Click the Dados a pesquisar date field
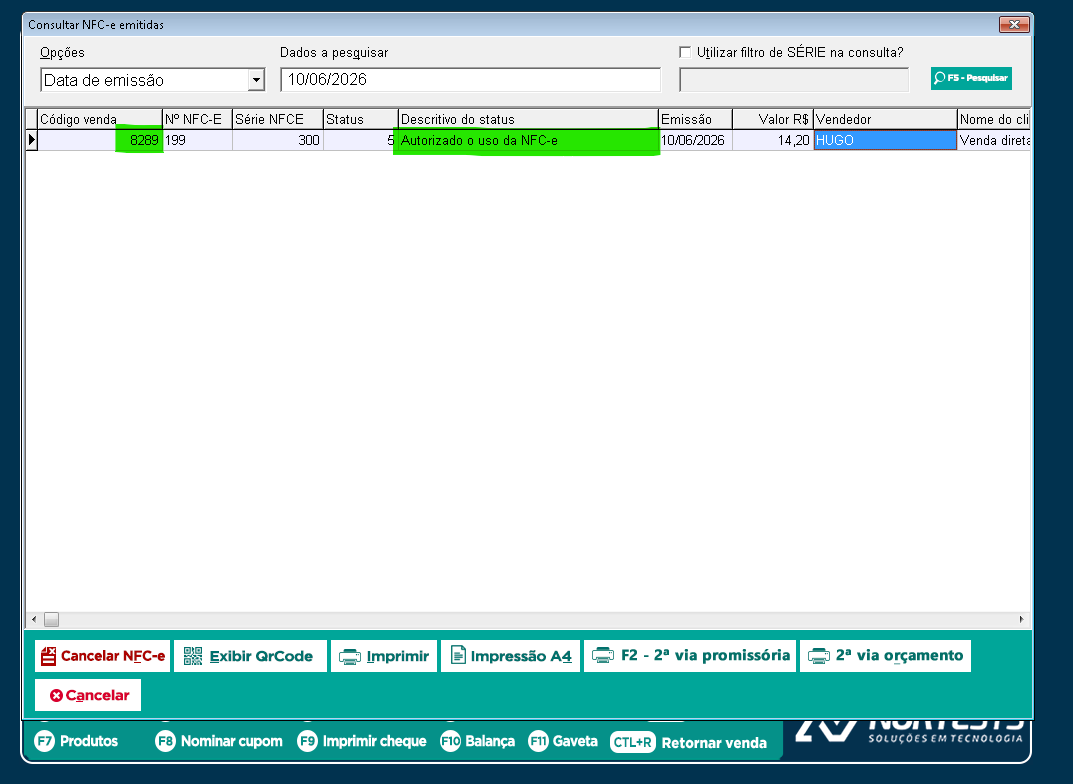The image size is (1073, 784). 471,79
